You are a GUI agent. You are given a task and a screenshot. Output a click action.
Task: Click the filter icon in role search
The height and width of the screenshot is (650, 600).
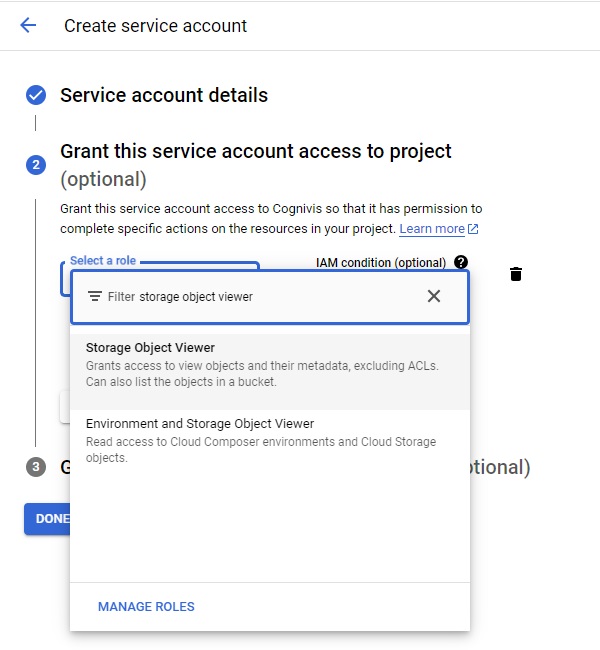pyautogui.click(x=95, y=296)
